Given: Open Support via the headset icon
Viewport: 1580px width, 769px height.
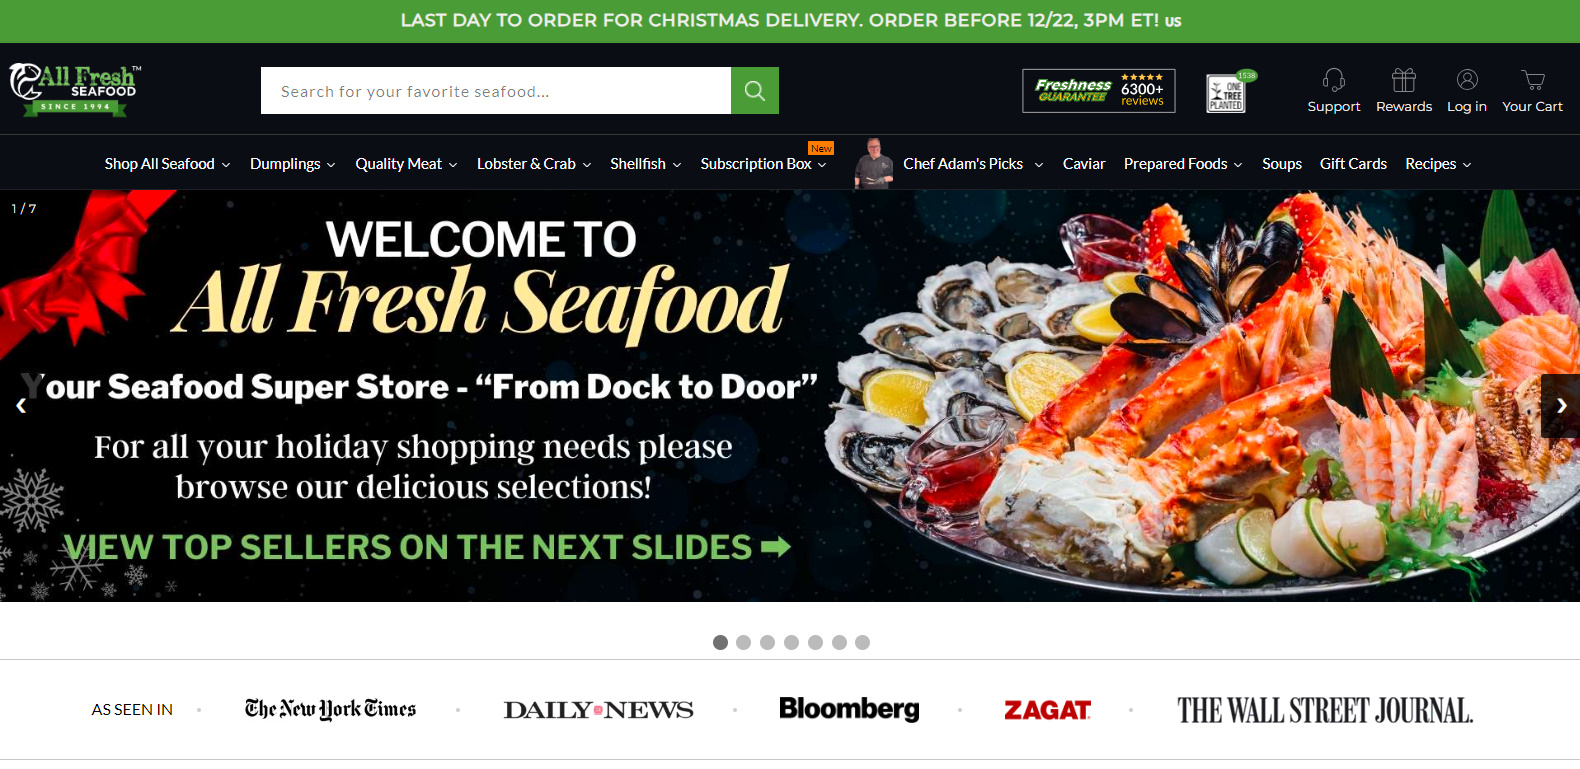Looking at the screenshot, I should point(1334,80).
